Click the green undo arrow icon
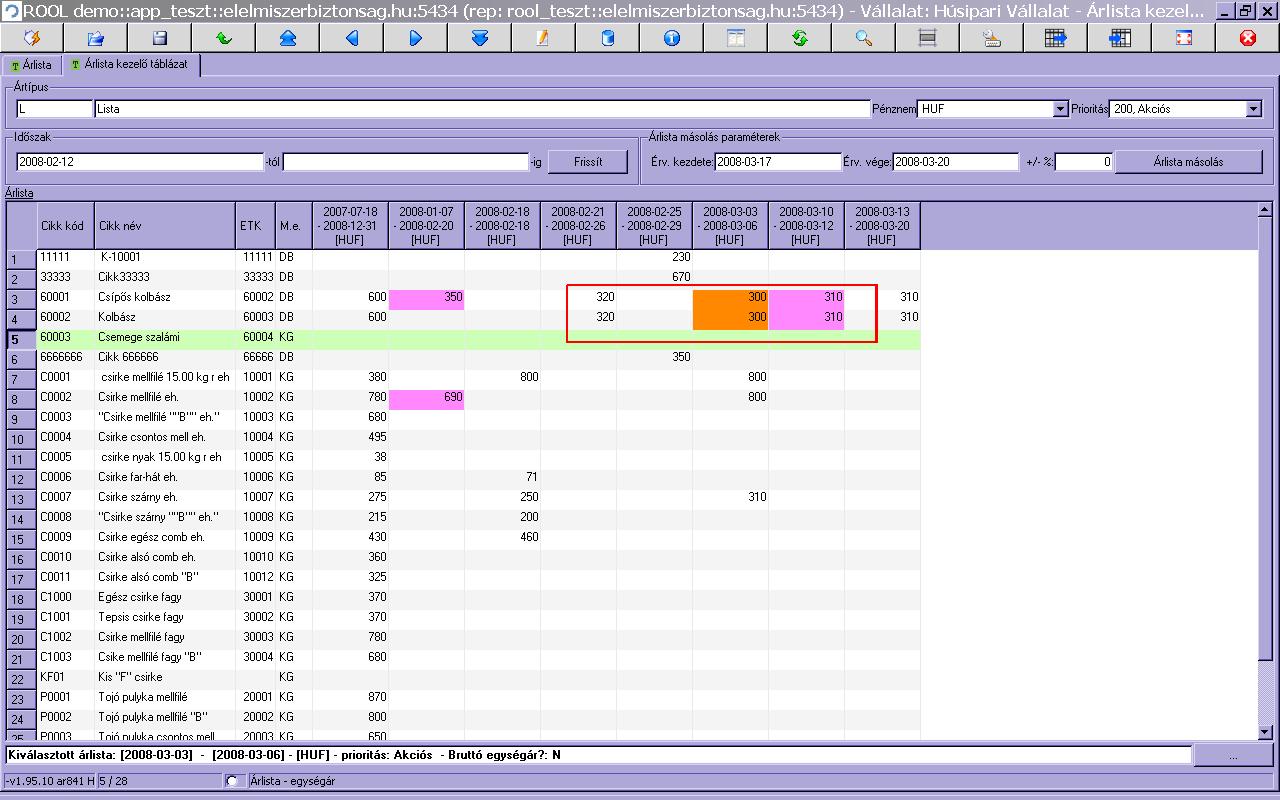1280x800 pixels. (224, 38)
